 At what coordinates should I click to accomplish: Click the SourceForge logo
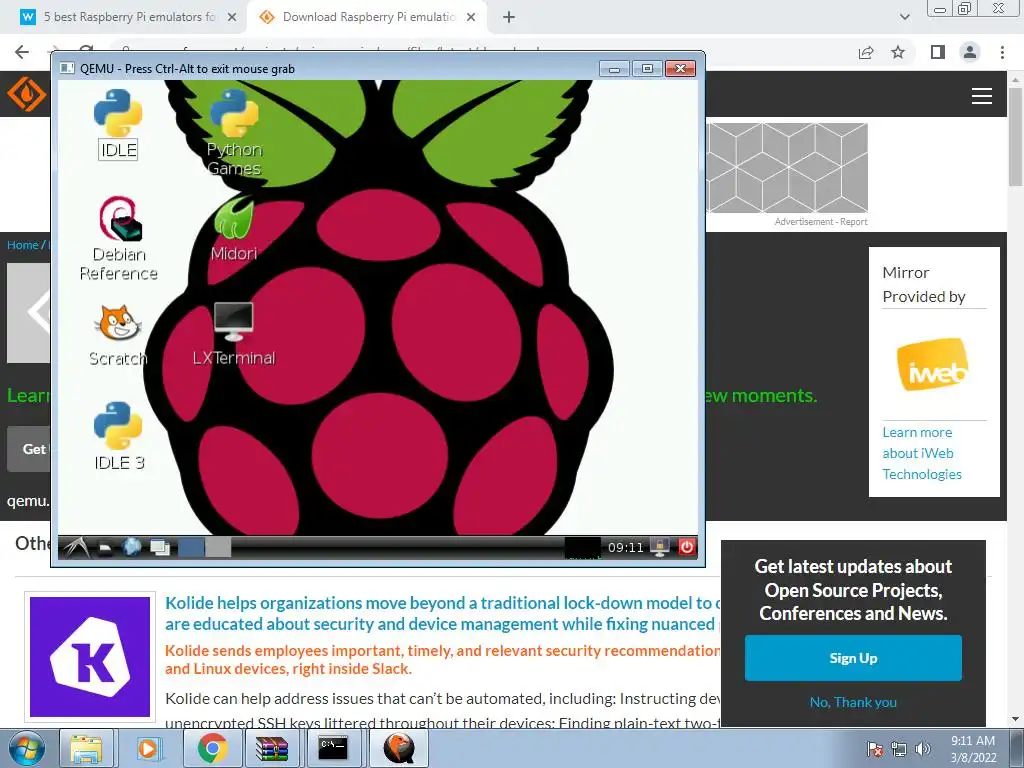(27, 94)
